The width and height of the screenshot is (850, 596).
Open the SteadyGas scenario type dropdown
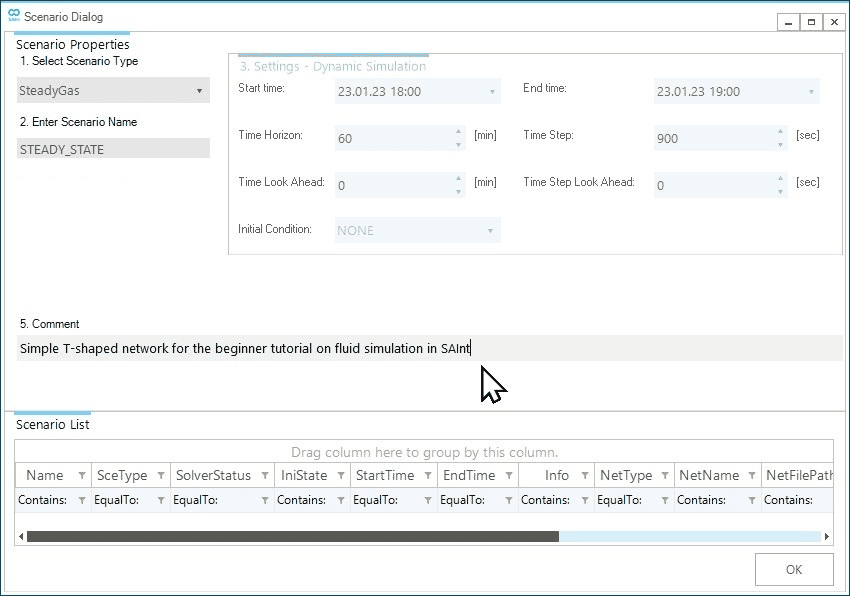(199, 91)
